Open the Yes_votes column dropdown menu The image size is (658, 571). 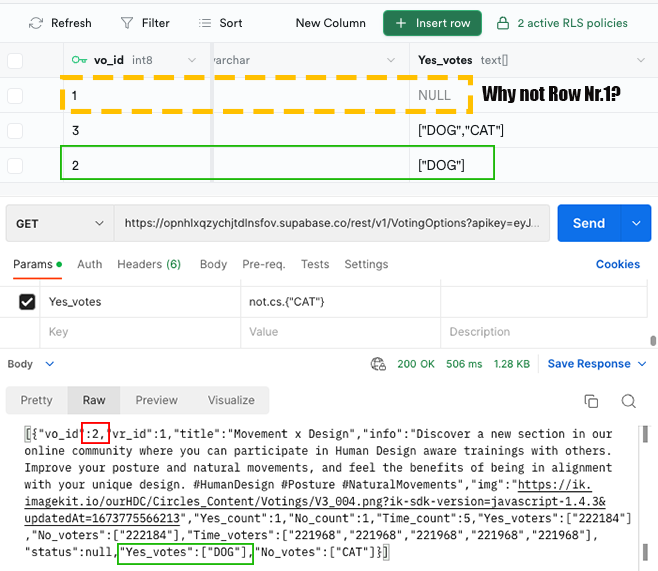(641, 60)
